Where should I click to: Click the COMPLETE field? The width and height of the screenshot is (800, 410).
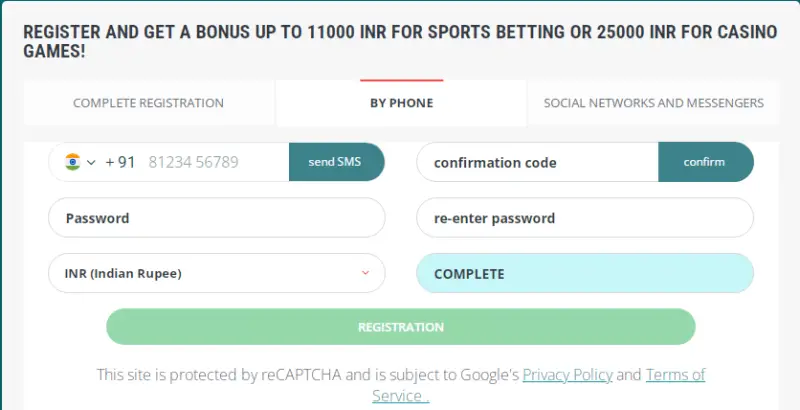(584, 273)
